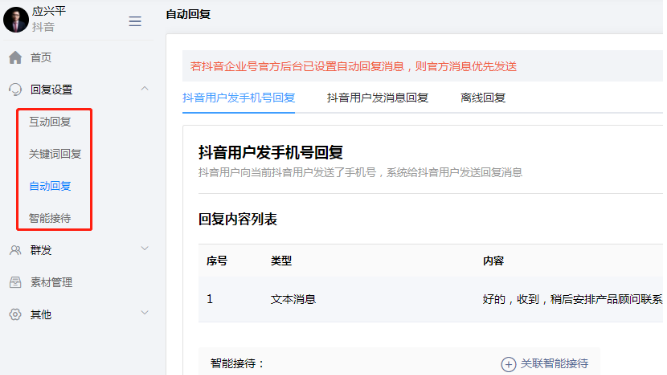Click 关联智能接待 link
This screenshot has width=667, height=375.
pos(554,364)
